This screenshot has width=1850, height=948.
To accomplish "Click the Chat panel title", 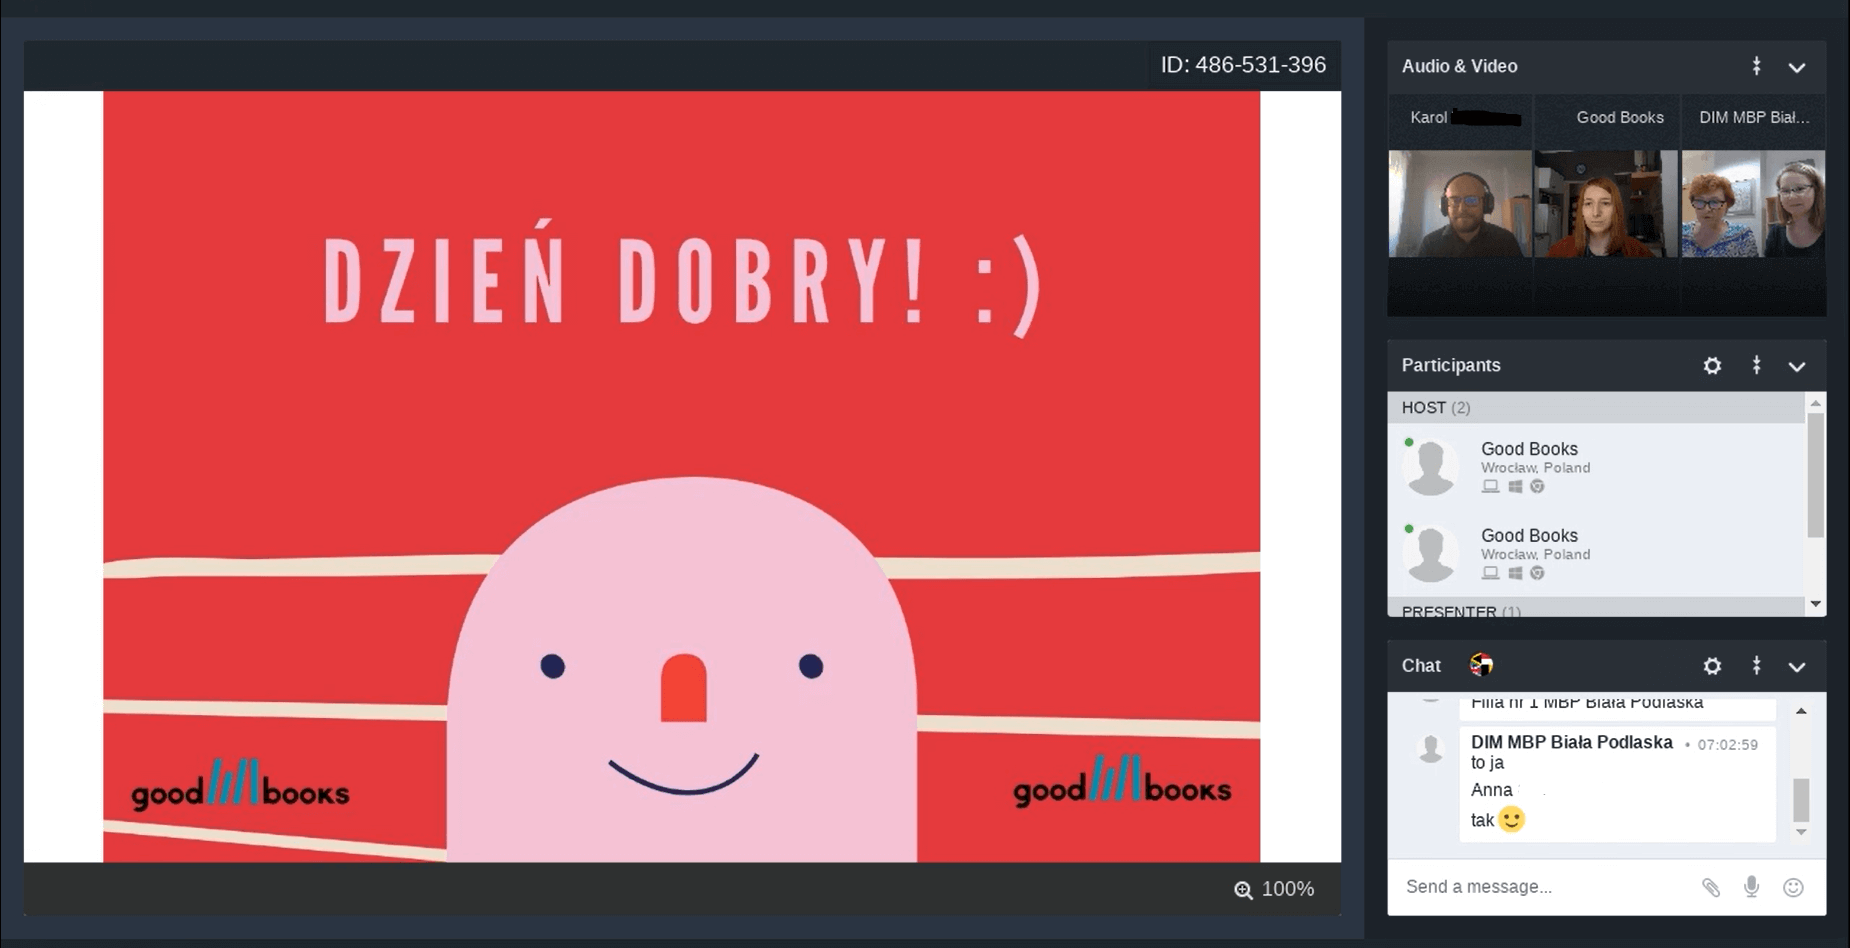I will tap(1421, 666).
